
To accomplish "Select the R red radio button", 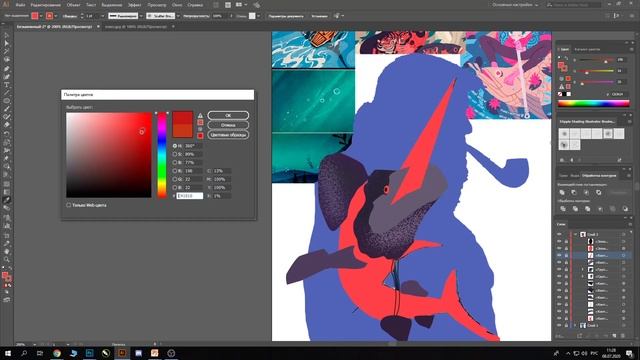I will point(175,171).
